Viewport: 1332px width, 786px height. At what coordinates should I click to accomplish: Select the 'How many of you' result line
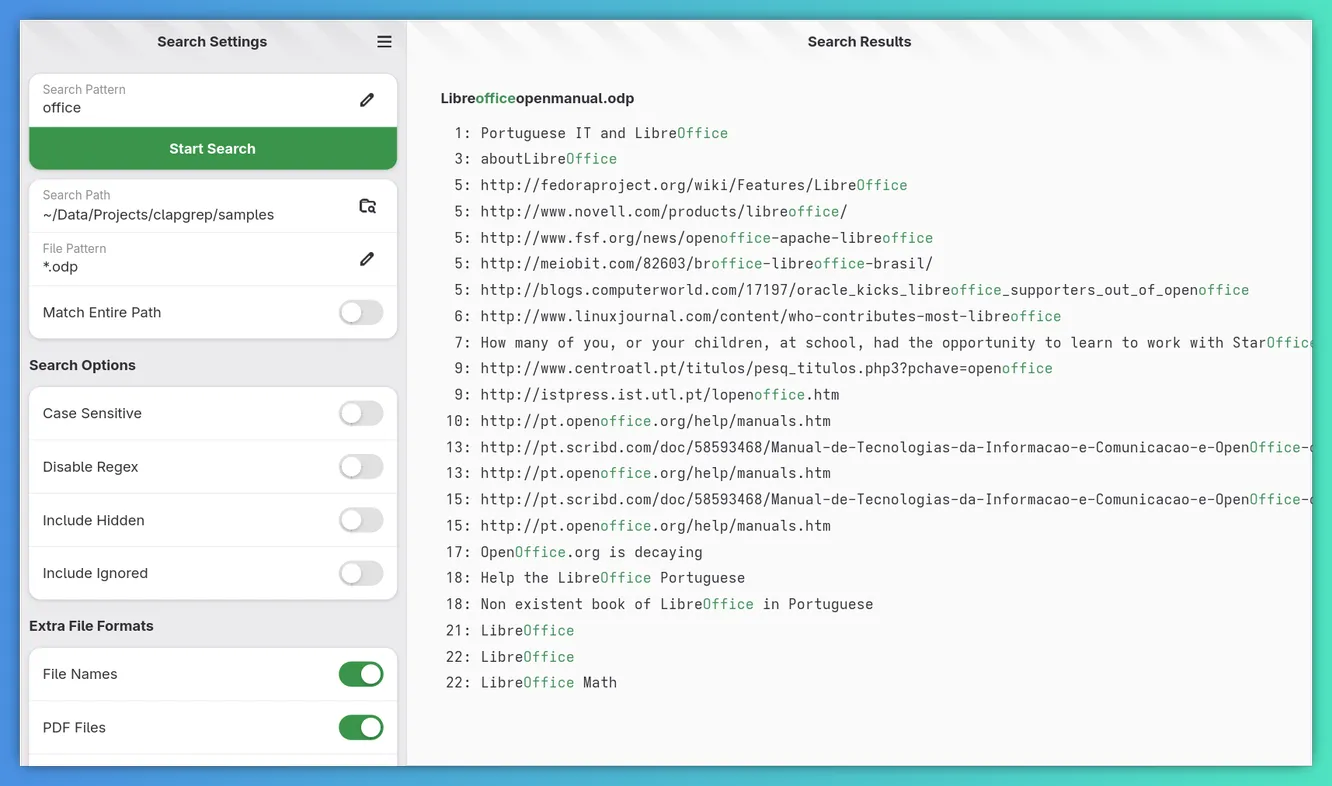pyautogui.click(x=895, y=342)
